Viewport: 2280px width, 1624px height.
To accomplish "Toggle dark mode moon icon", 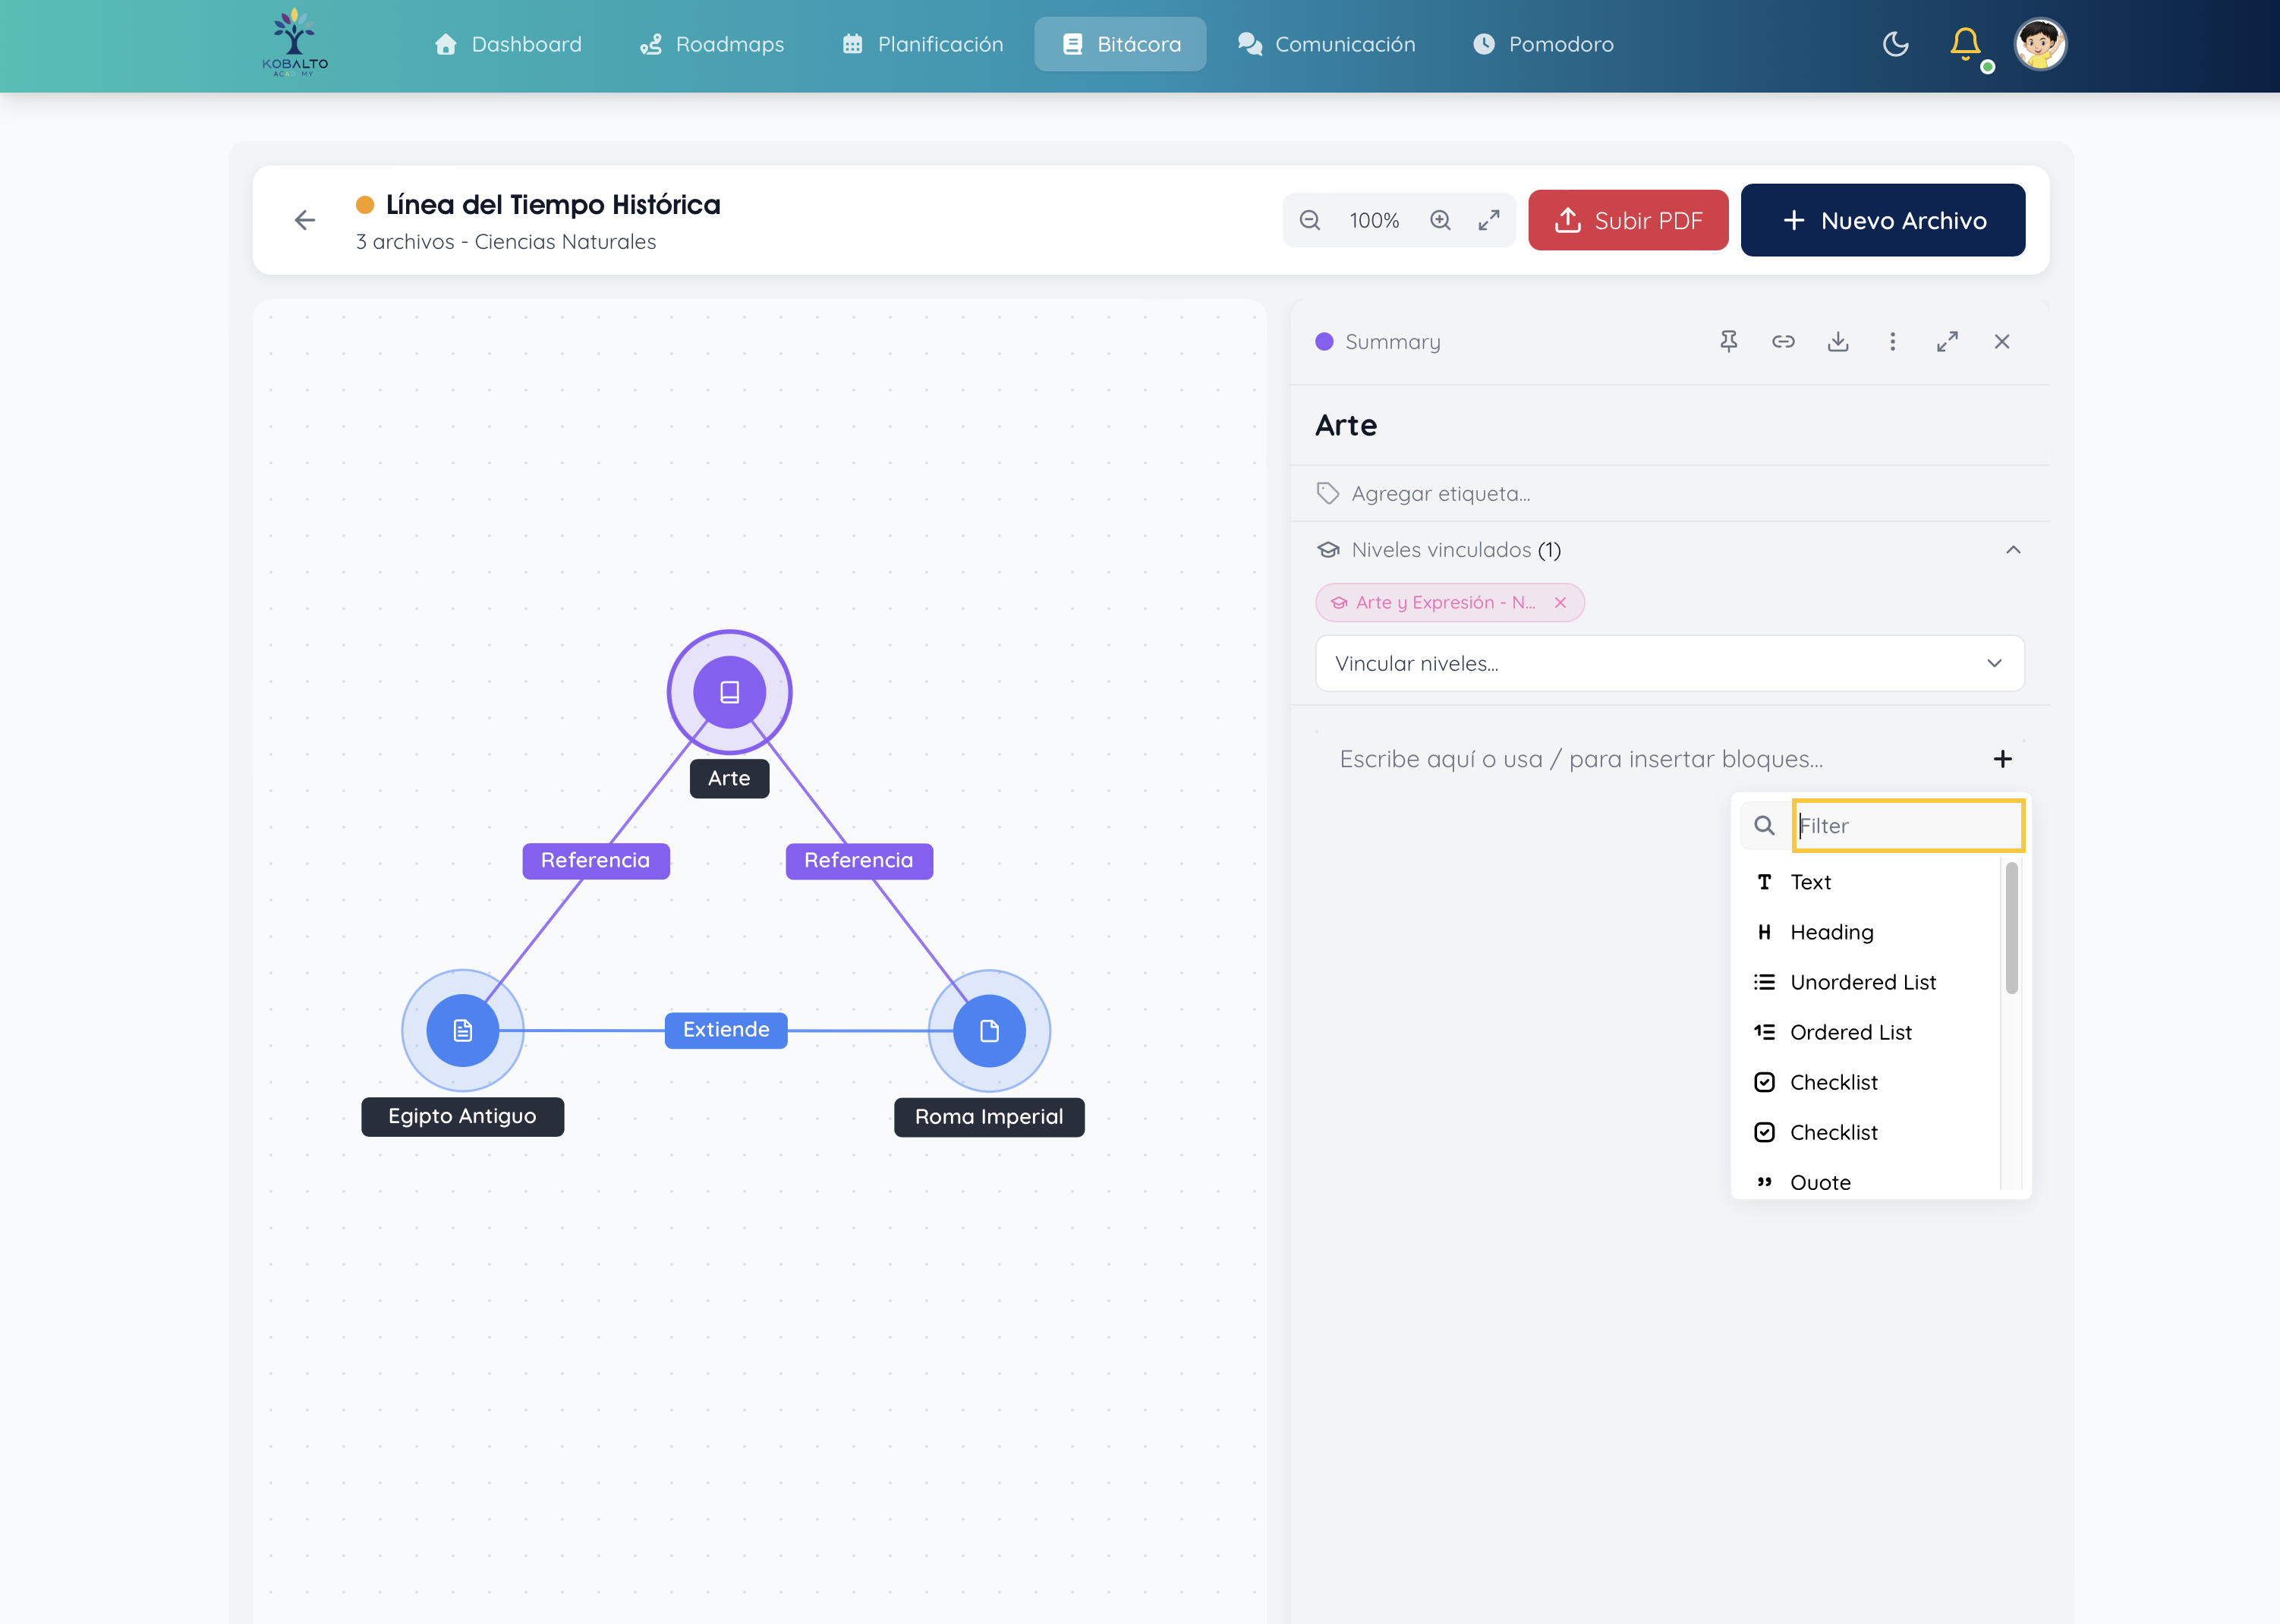I will (x=1895, y=44).
